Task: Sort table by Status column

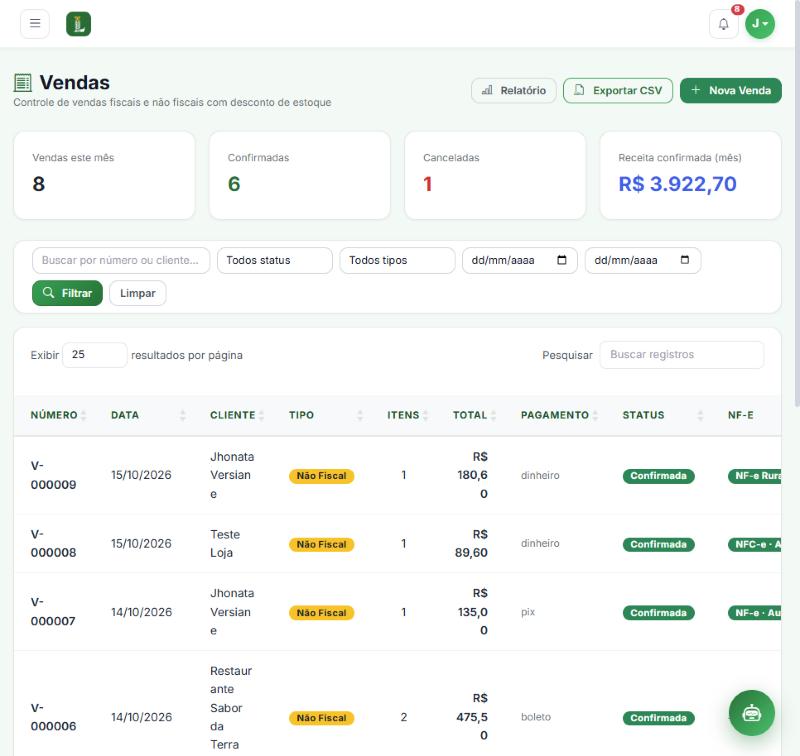Action: pos(663,415)
